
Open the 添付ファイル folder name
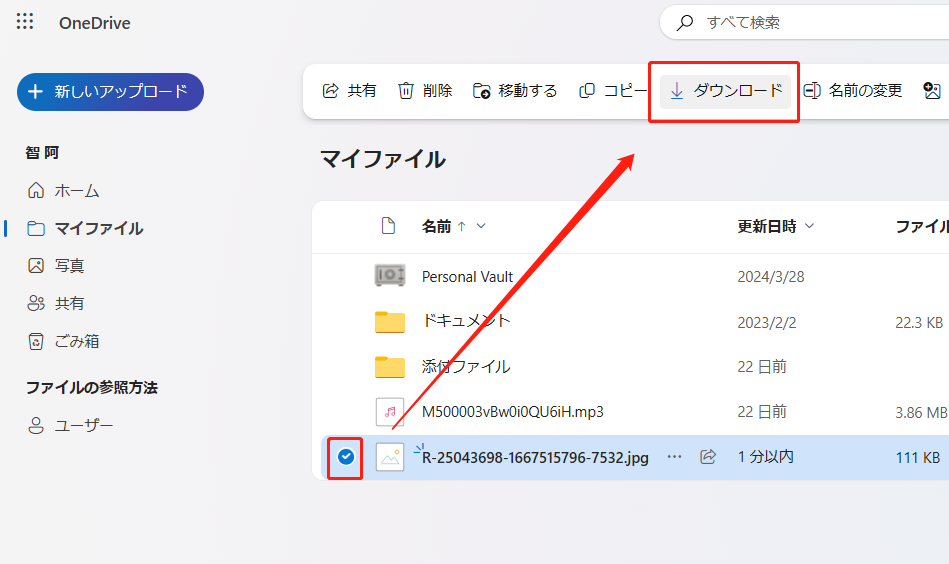point(466,366)
